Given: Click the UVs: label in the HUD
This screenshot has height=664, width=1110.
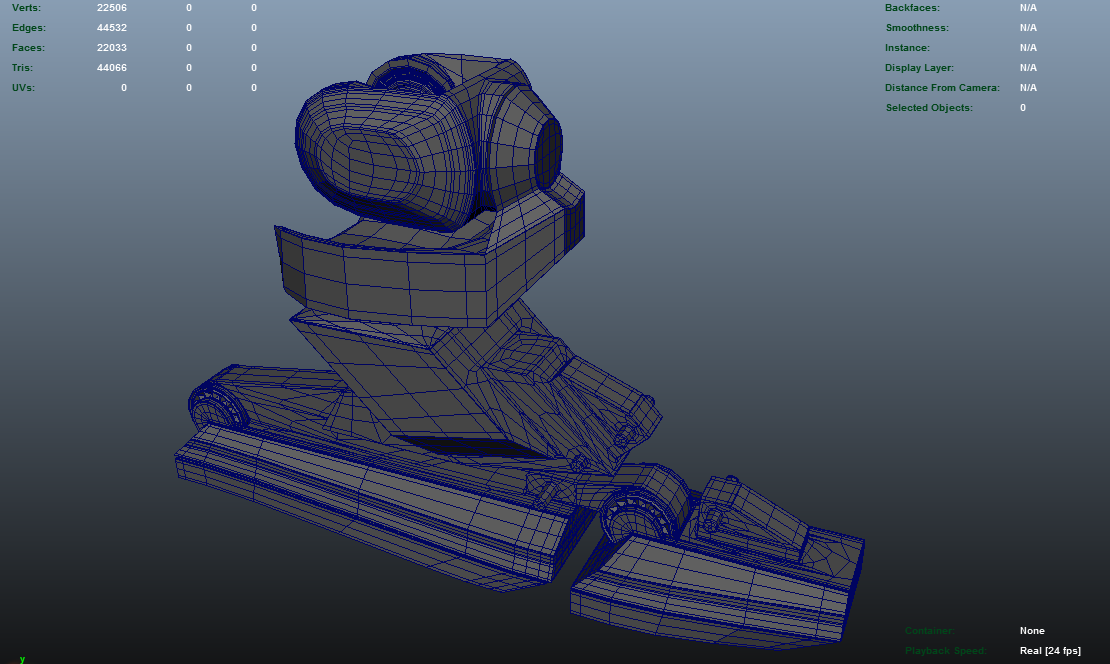Looking at the screenshot, I should pyautogui.click(x=23, y=87).
